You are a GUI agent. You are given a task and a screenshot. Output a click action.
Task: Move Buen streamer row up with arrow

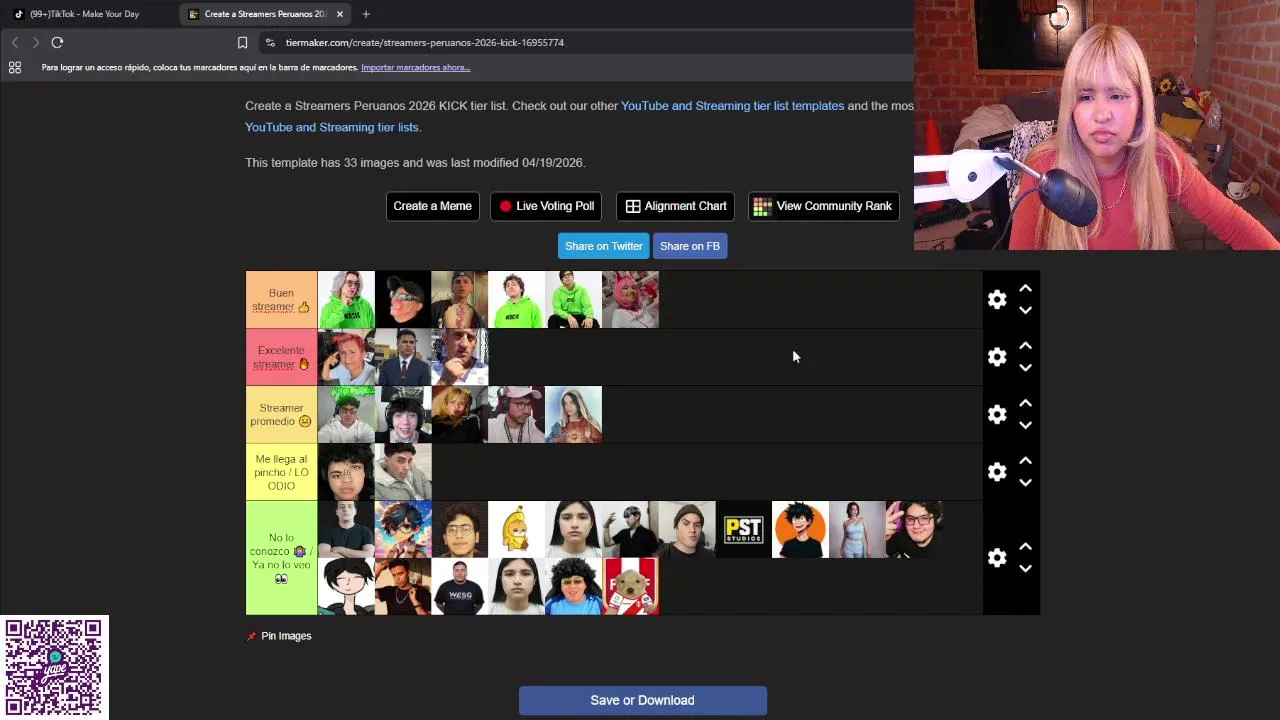[1025, 288]
